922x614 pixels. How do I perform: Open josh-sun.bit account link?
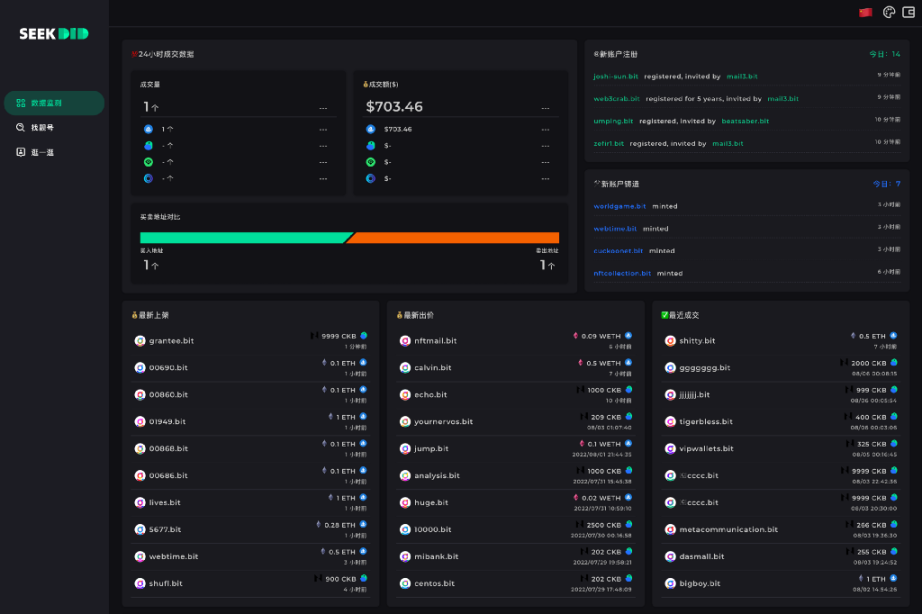pos(613,76)
